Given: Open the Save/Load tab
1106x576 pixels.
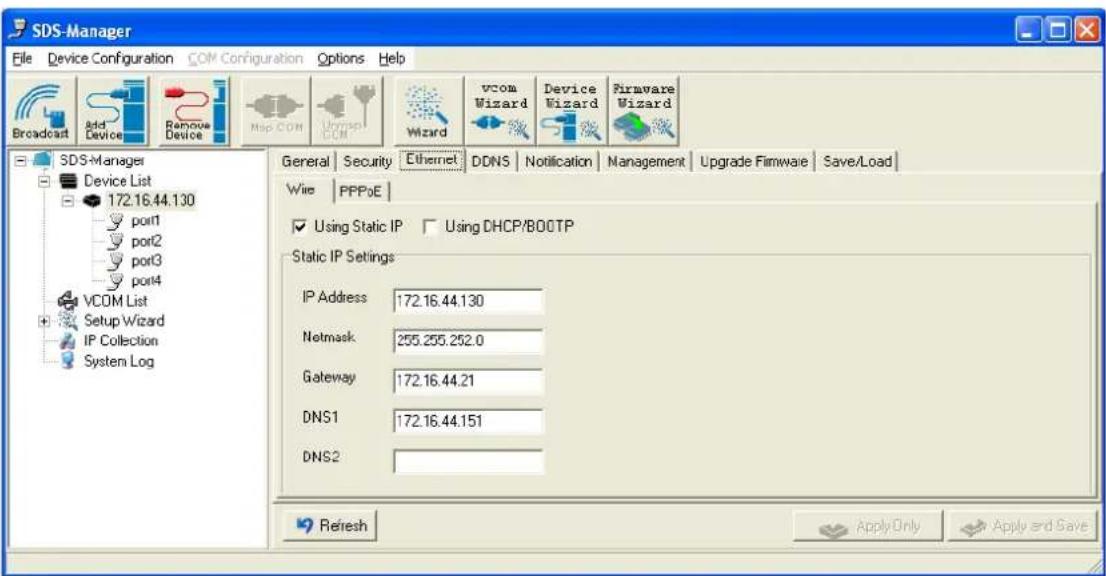Looking at the screenshot, I should 857,161.
